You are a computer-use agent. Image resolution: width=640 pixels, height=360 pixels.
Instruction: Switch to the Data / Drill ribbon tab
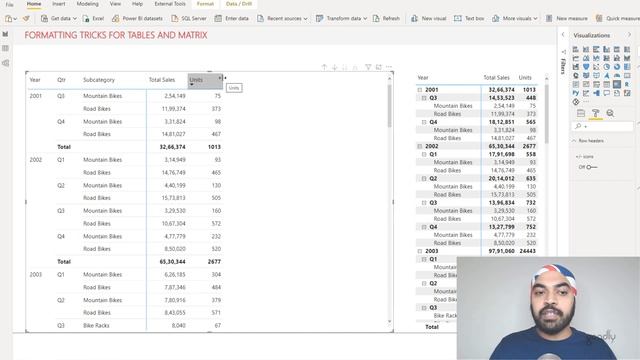(239, 4)
